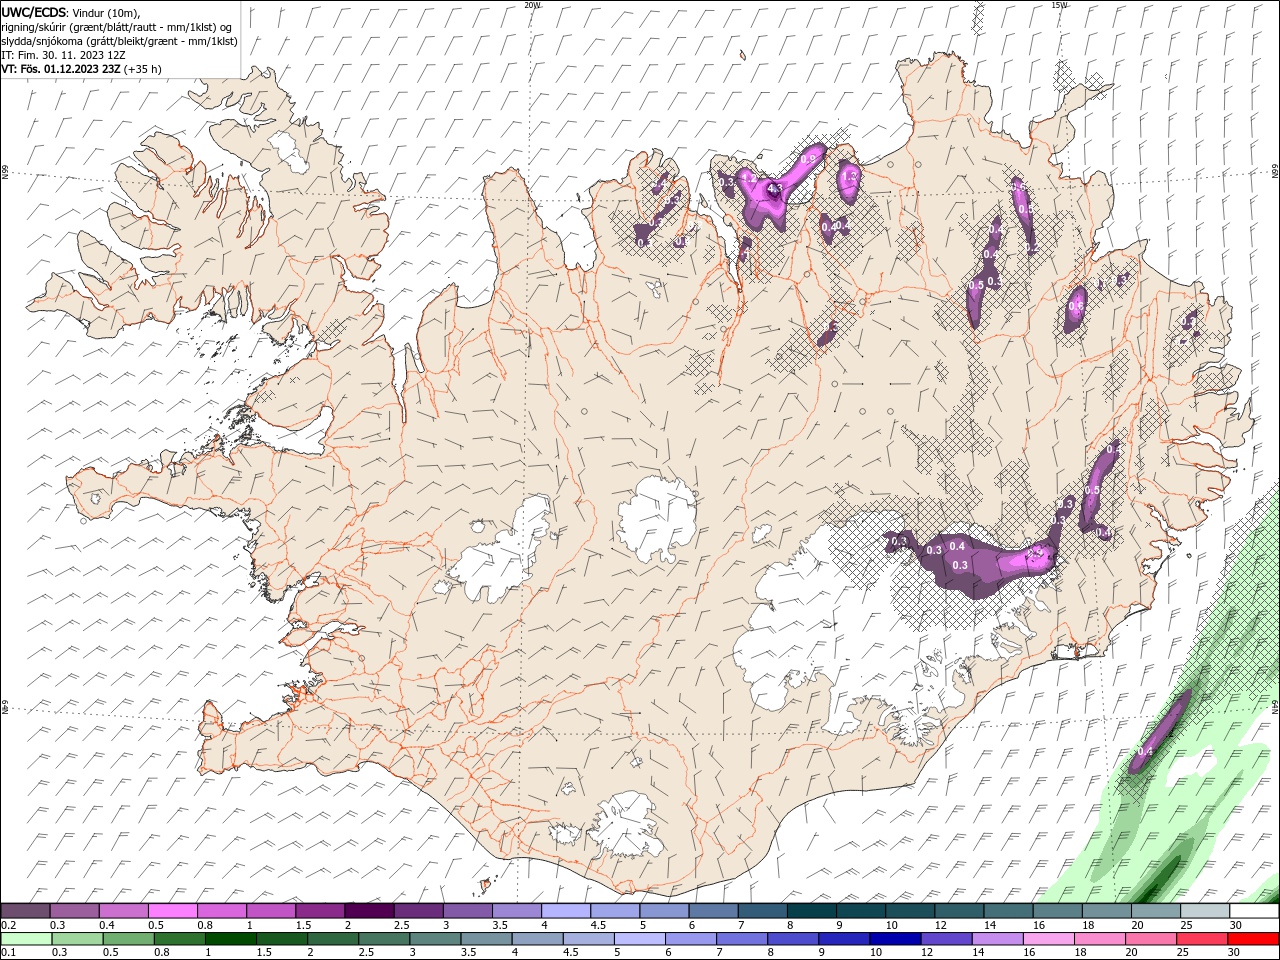Click the 15W longitude label on the top edge

(x=1059, y=5)
